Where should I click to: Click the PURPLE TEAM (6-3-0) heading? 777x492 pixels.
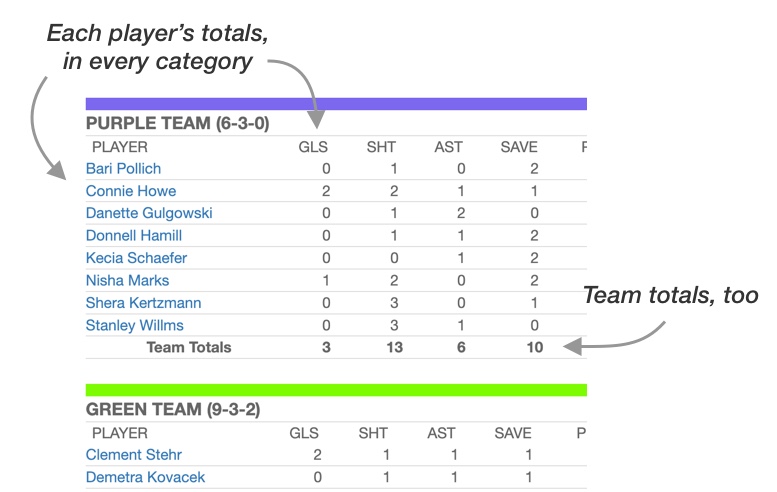tap(177, 124)
